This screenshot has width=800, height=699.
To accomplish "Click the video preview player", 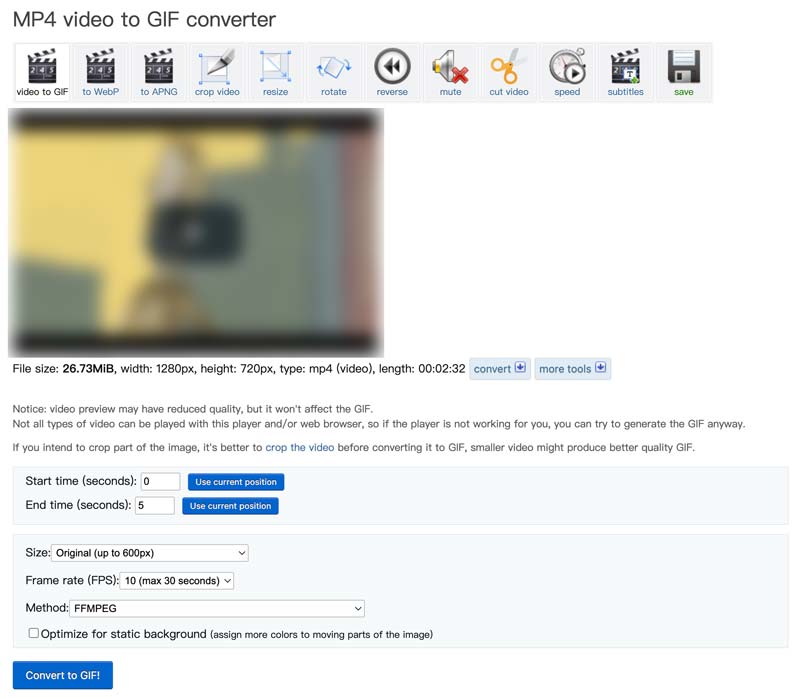I will pos(196,233).
